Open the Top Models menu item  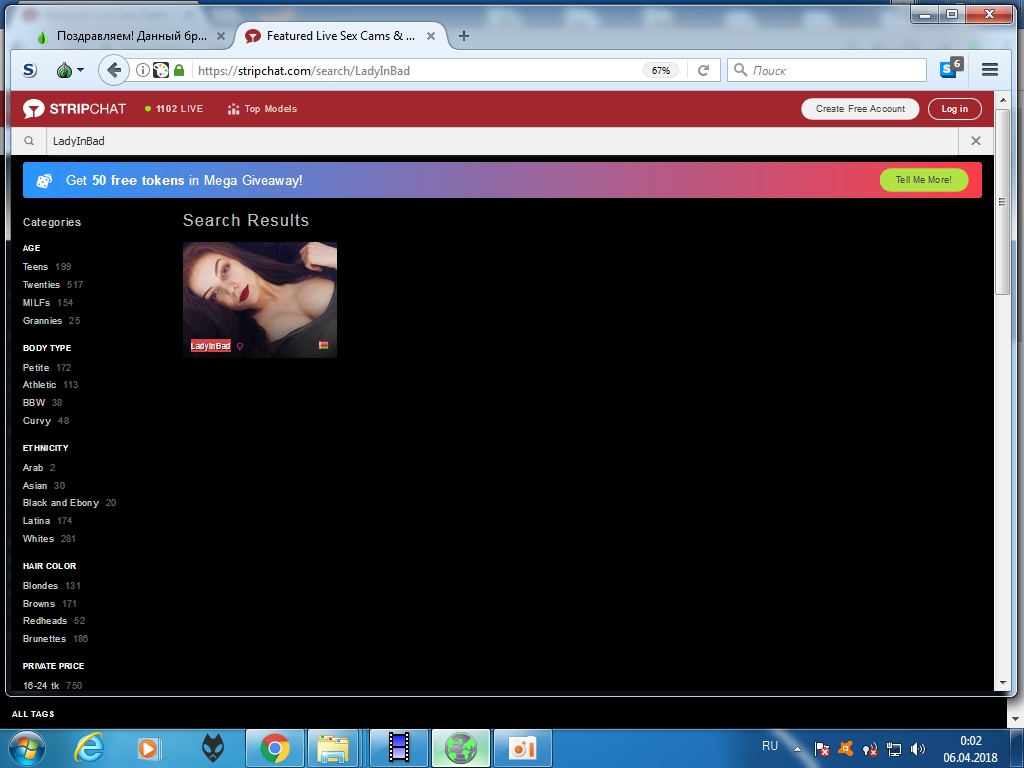pyautogui.click(x=262, y=109)
